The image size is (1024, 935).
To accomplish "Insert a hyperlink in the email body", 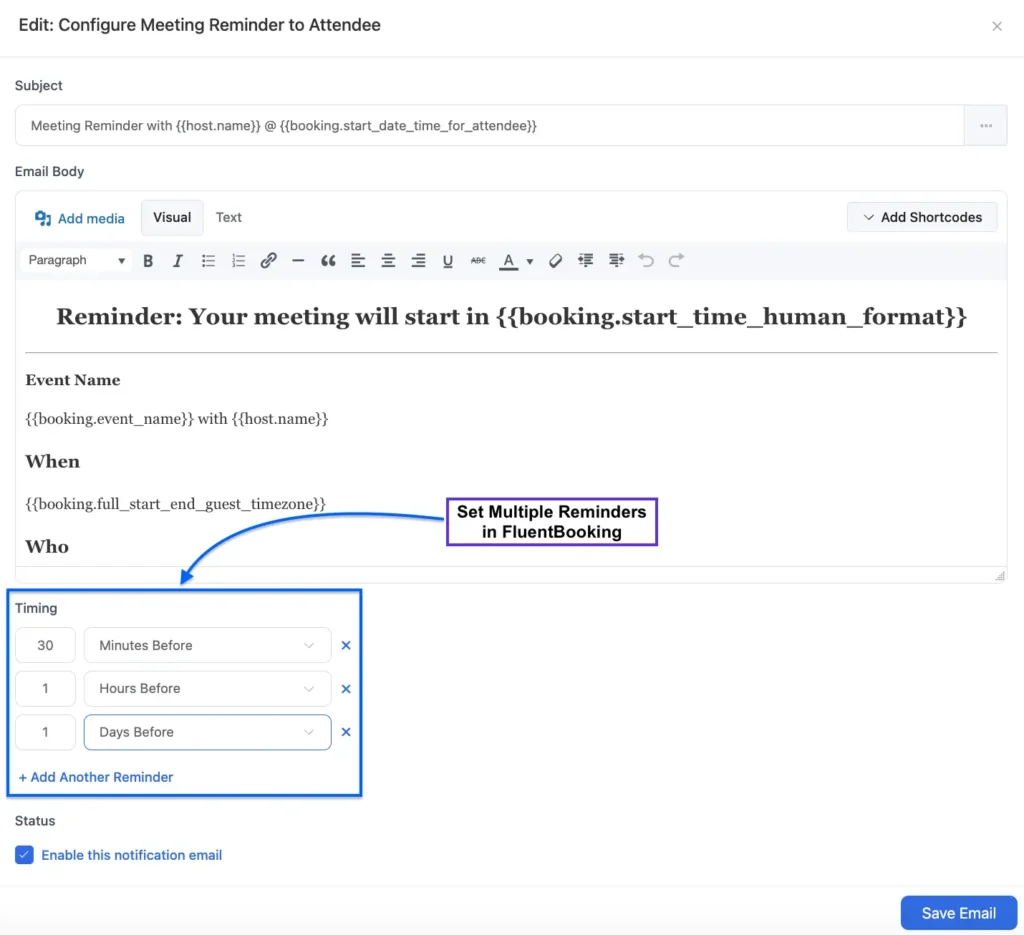I will pyautogui.click(x=268, y=260).
